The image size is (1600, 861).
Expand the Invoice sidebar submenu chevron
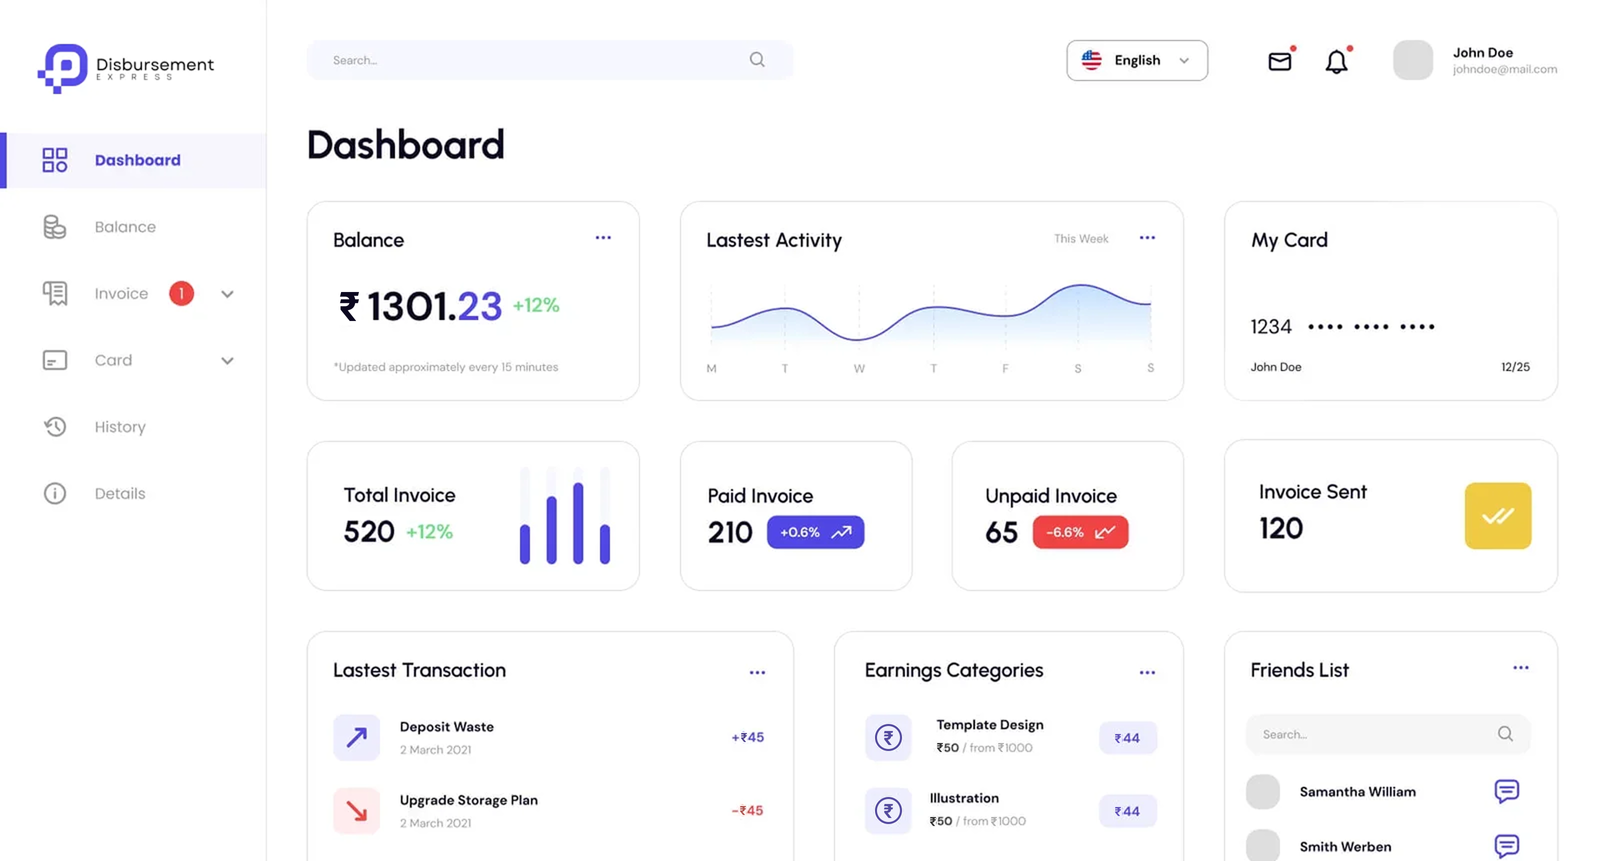tap(227, 294)
